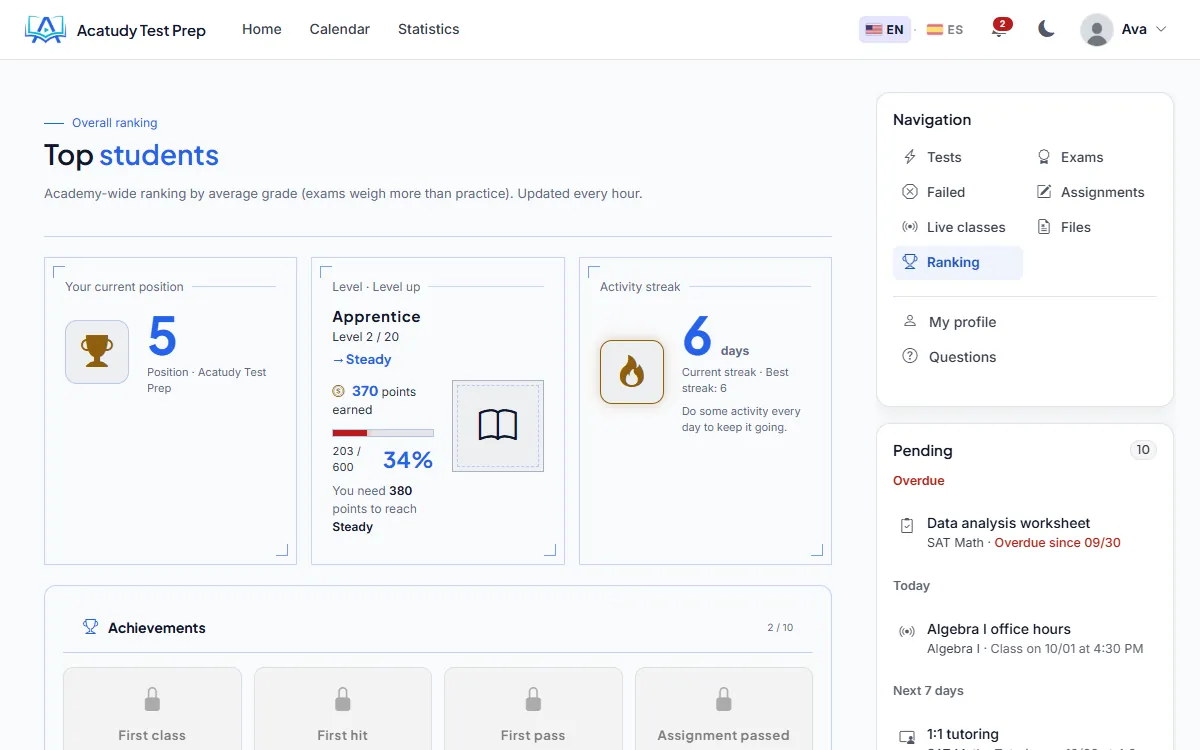Screen dimensions: 1200x750
Task: Select the First hit achievement card
Action: click(343, 709)
